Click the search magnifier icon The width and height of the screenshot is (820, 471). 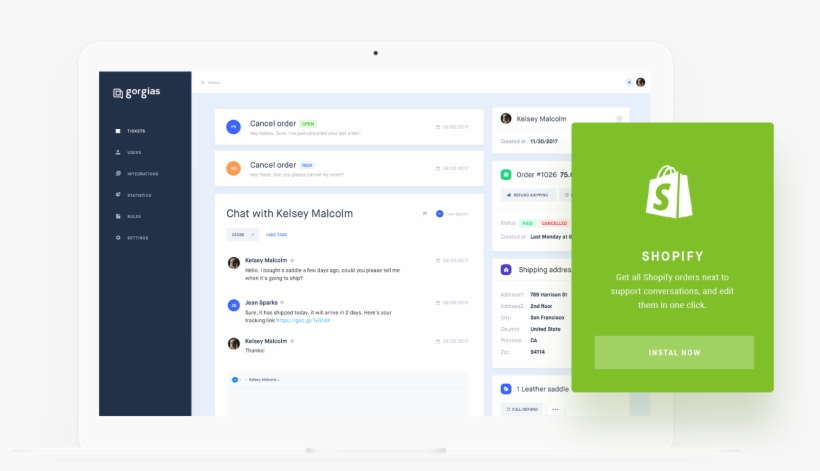coord(203,83)
